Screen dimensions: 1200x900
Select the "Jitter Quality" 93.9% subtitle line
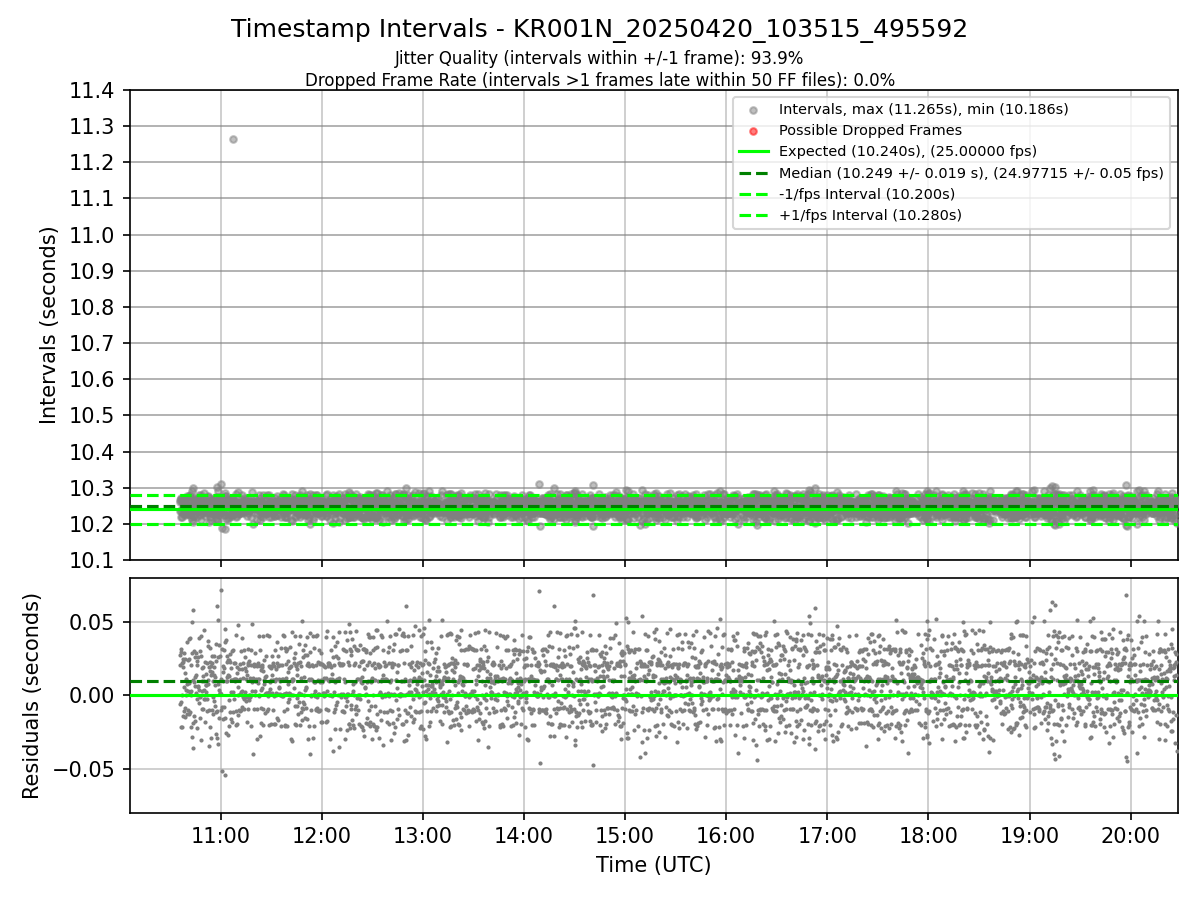(599, 58)
